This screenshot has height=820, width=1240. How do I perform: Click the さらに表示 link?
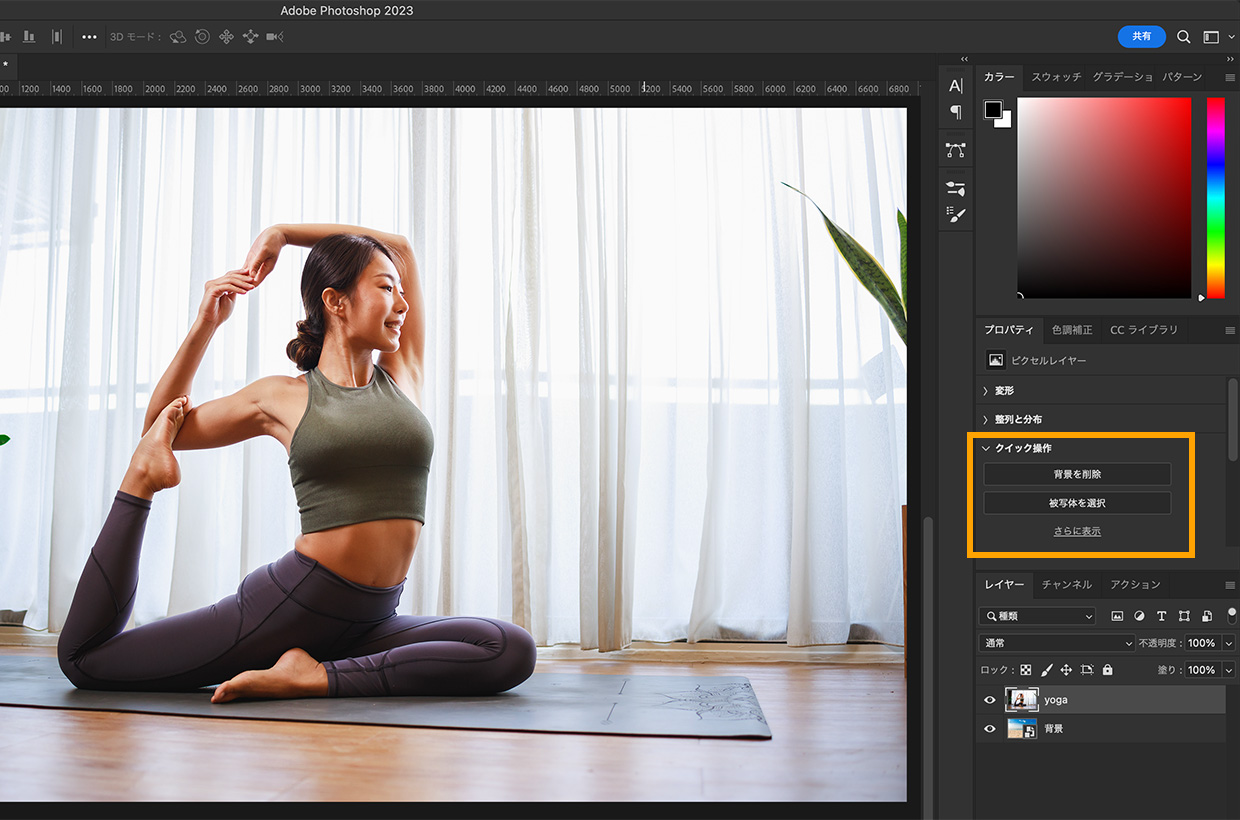point(1077,532)
